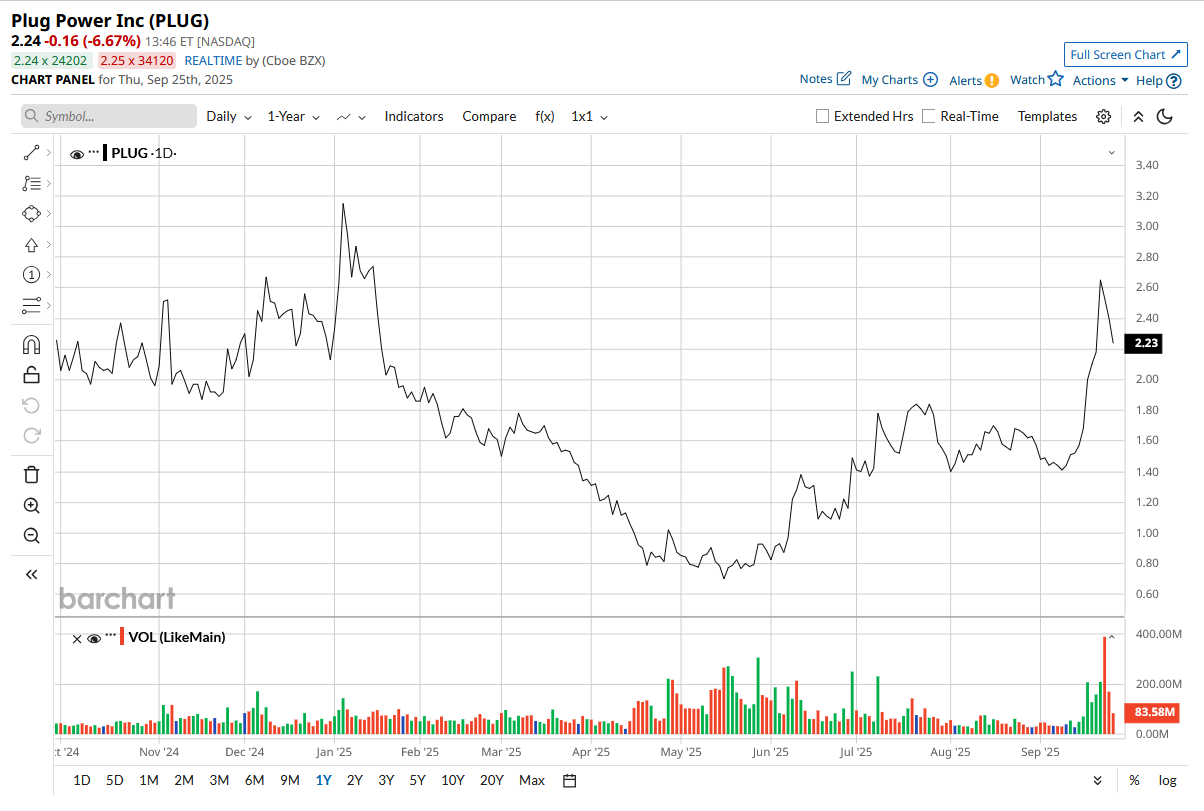The width and height of the screenshot is (1204, 811).
Task: Switch range to 3M
Action: tap(219, 780)
